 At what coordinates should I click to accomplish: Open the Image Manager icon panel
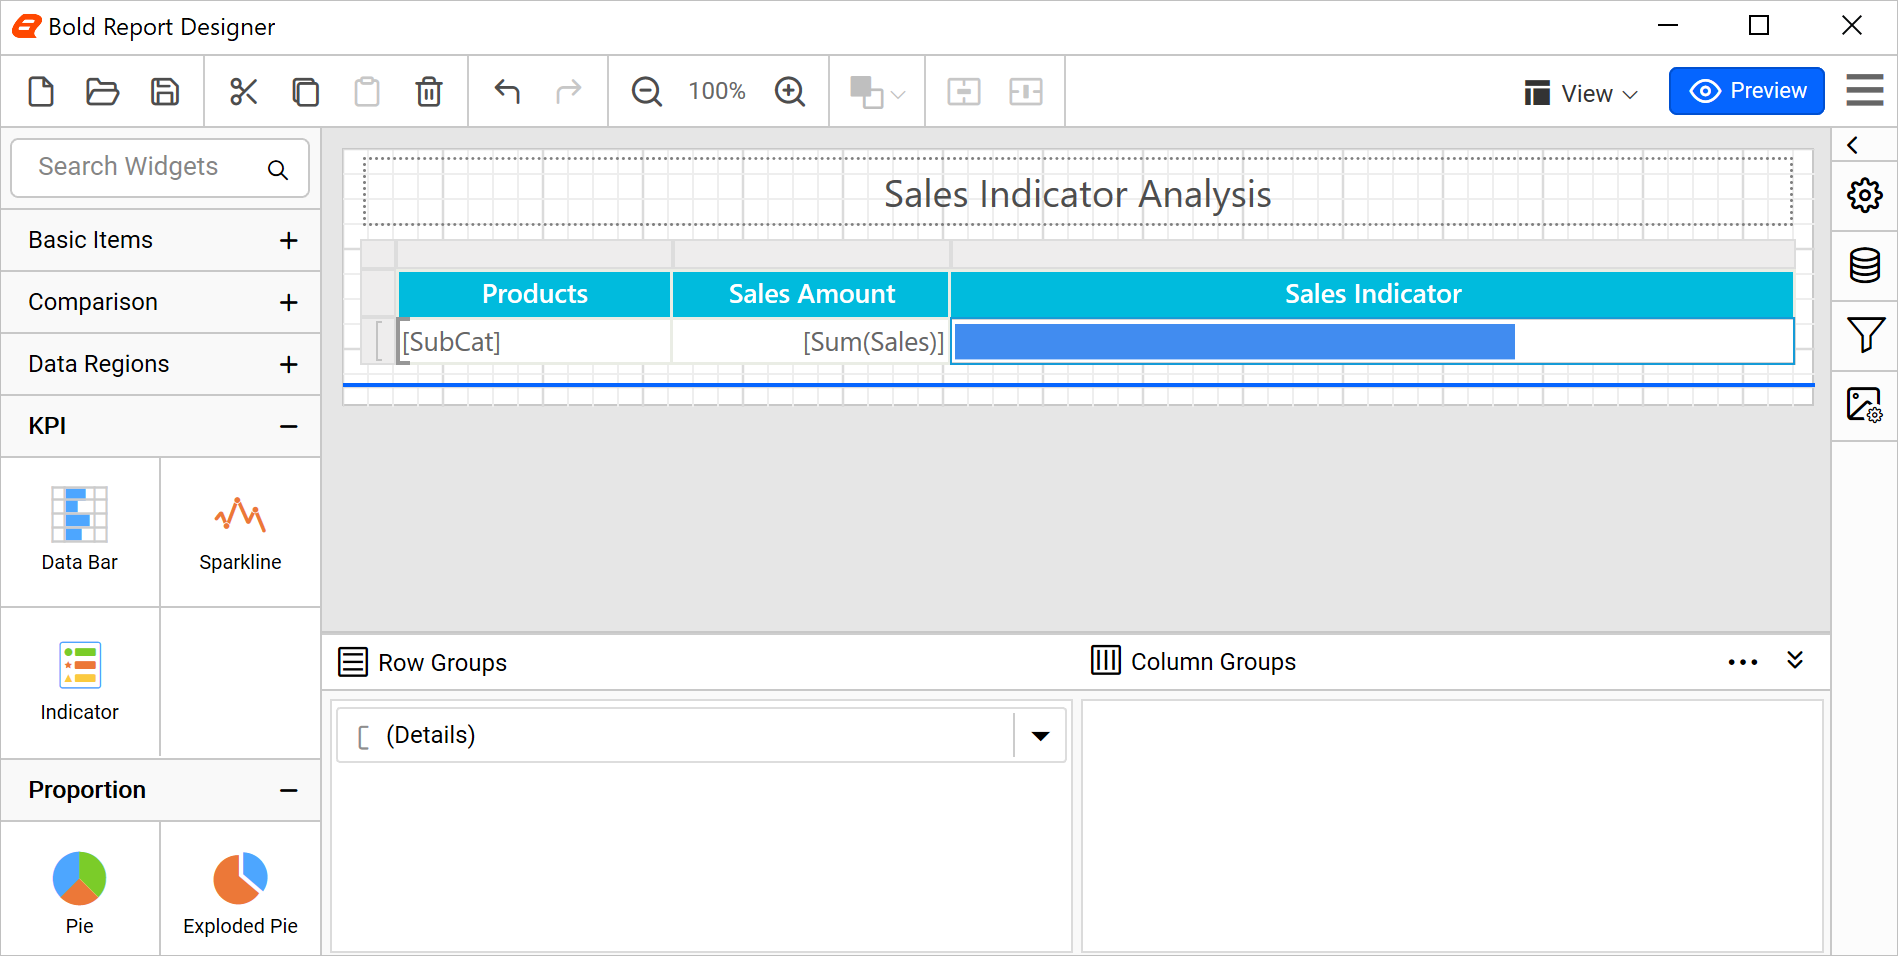(x=1865, y=405)
